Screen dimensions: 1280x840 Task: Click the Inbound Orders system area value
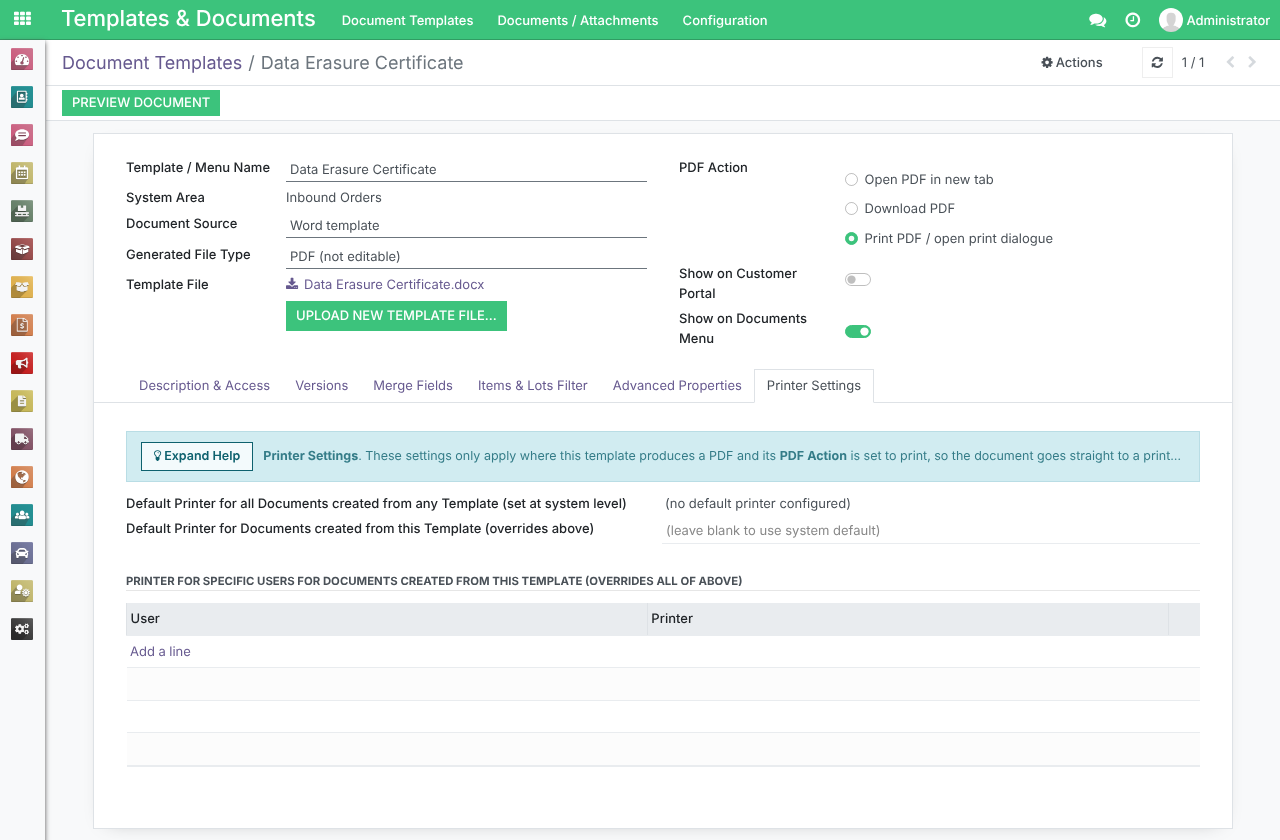[x=334, y=198]
